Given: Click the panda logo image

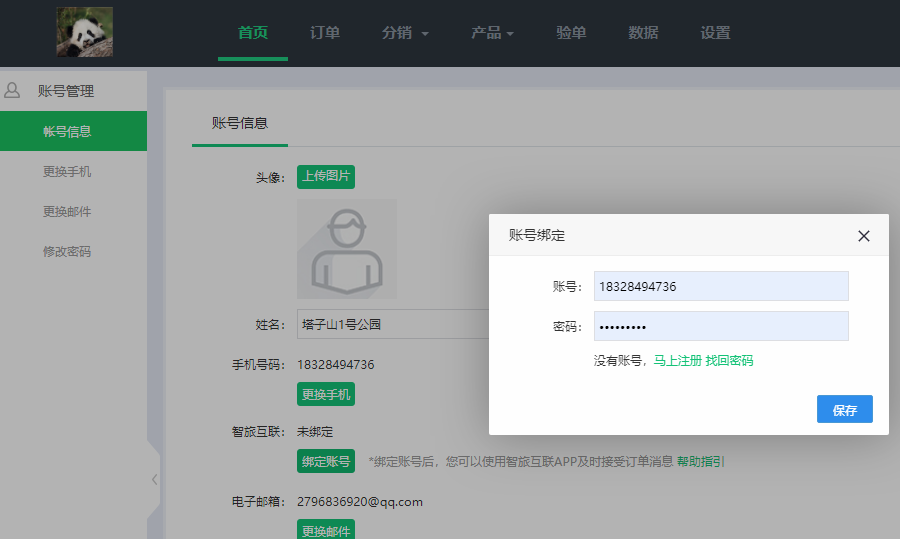Looking at the screenshot, I should [x=84, y=32].
